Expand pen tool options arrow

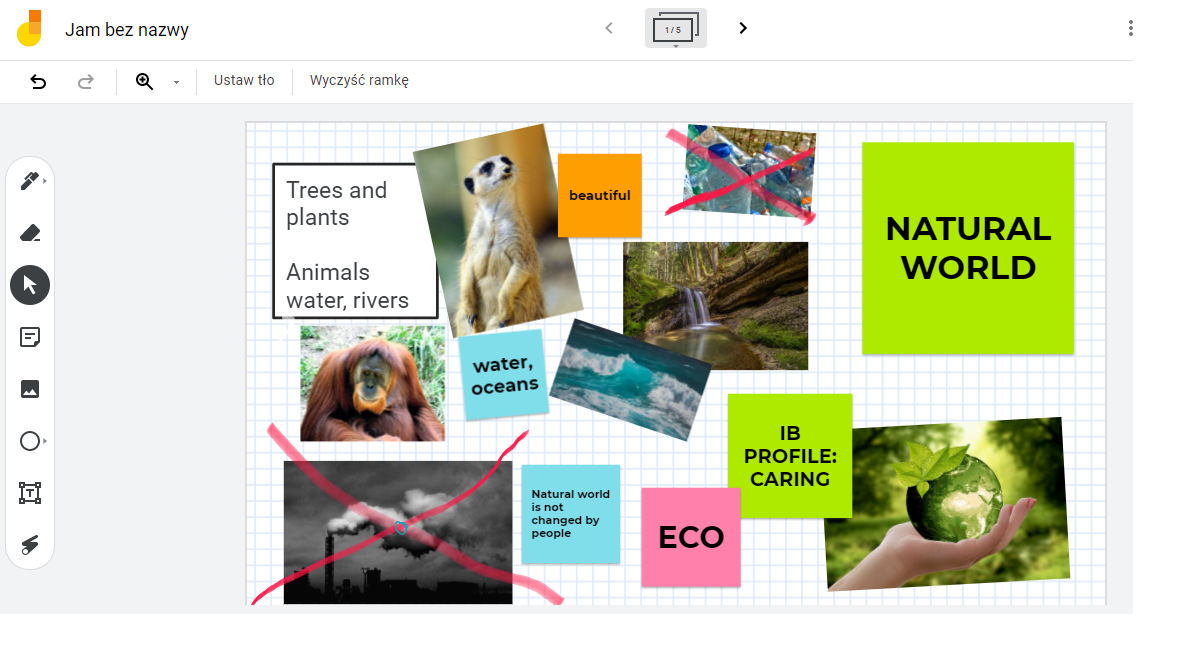tap(45, 181)
